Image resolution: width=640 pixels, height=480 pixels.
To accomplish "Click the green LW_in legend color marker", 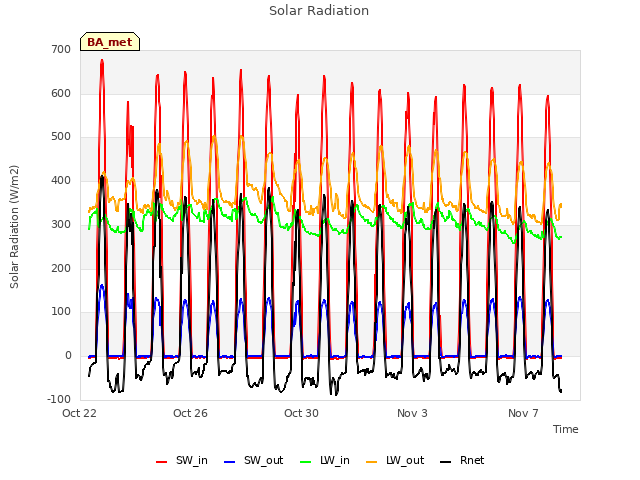I will coord(305,462).
